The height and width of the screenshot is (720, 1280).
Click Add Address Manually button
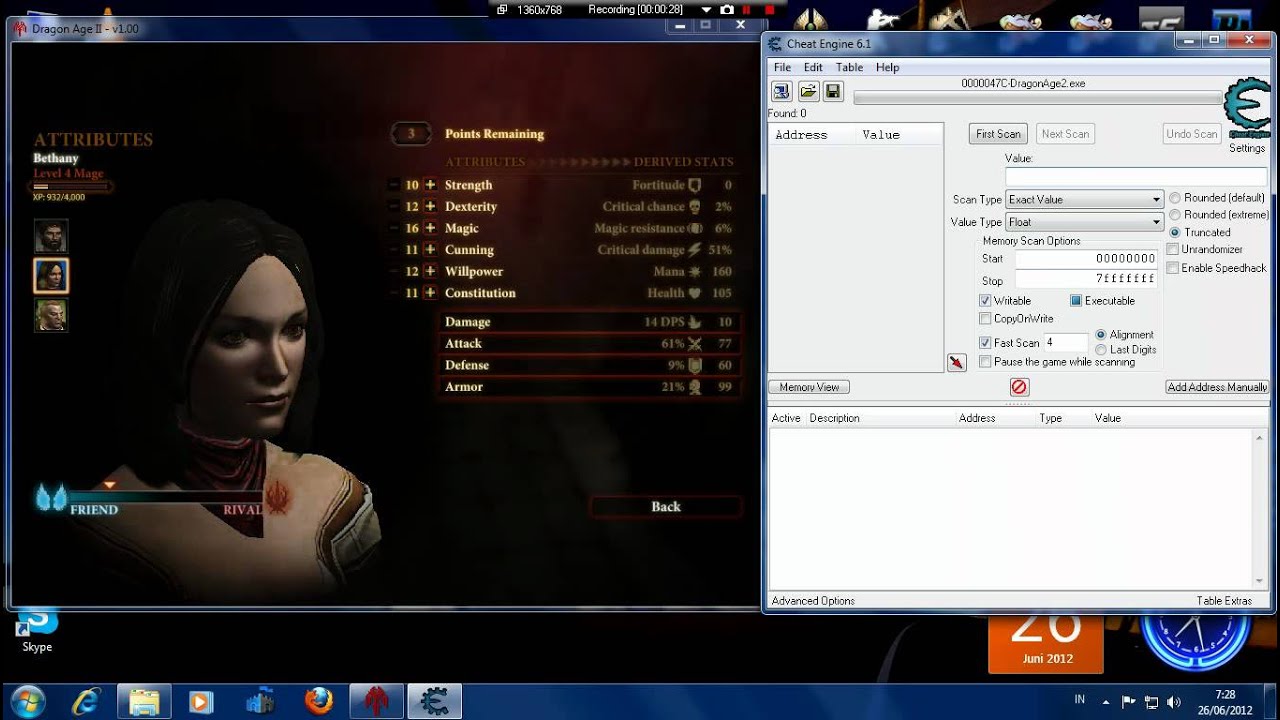click(x=1217, y=387)
